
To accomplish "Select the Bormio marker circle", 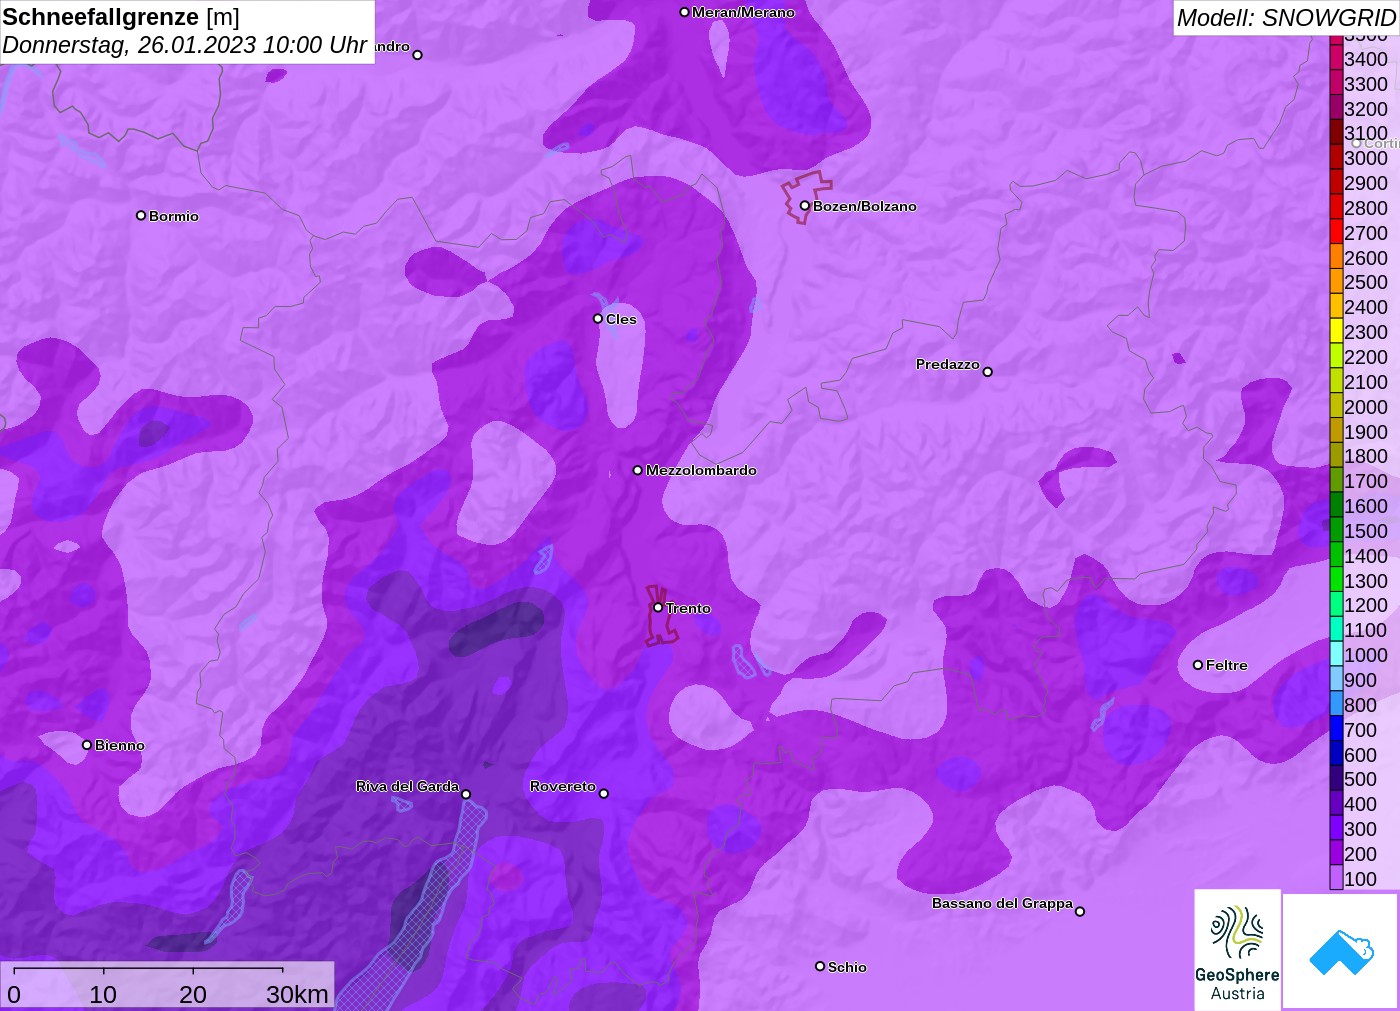I will pos(141,216).
